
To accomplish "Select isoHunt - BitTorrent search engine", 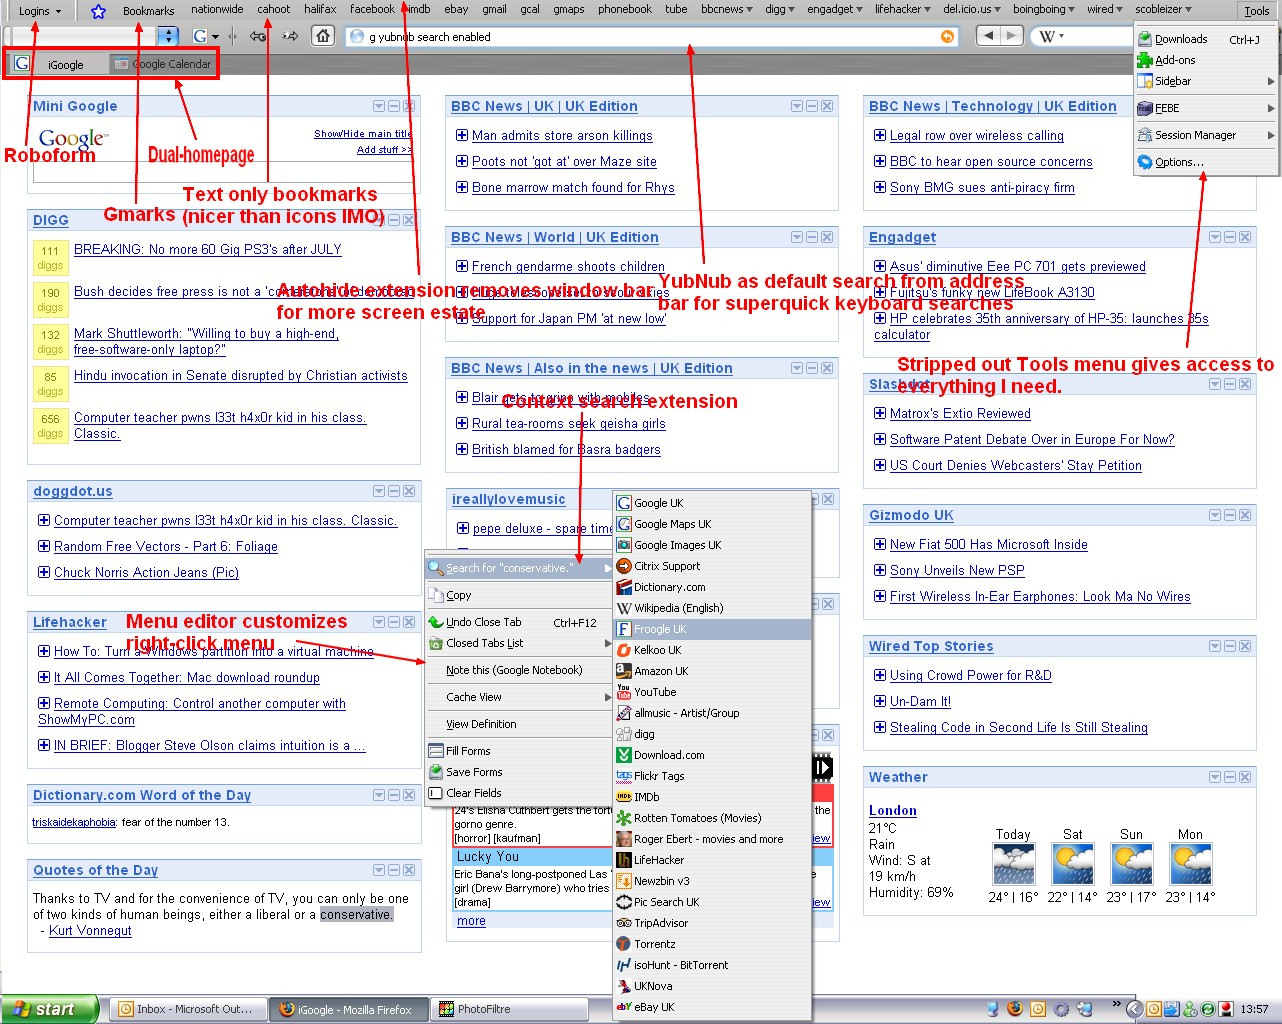I will (711, 965).
